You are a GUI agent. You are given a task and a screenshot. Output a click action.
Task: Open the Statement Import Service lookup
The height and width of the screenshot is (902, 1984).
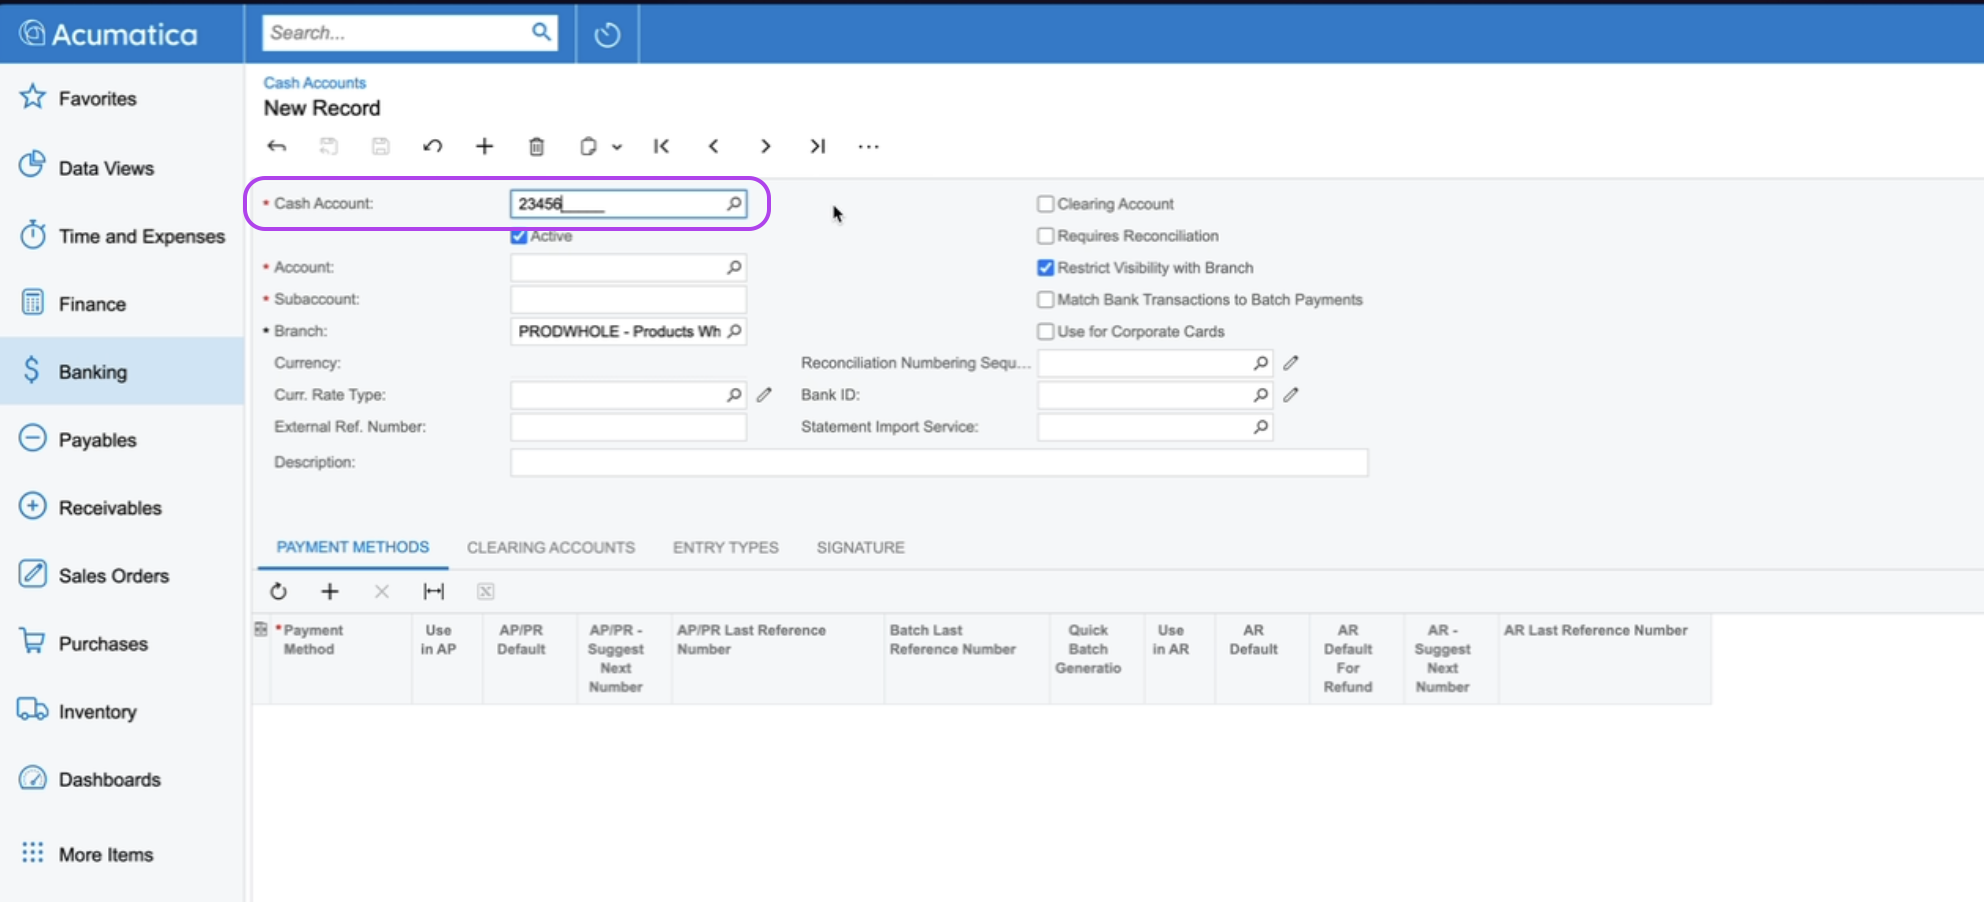click(x=1261, y=427)
